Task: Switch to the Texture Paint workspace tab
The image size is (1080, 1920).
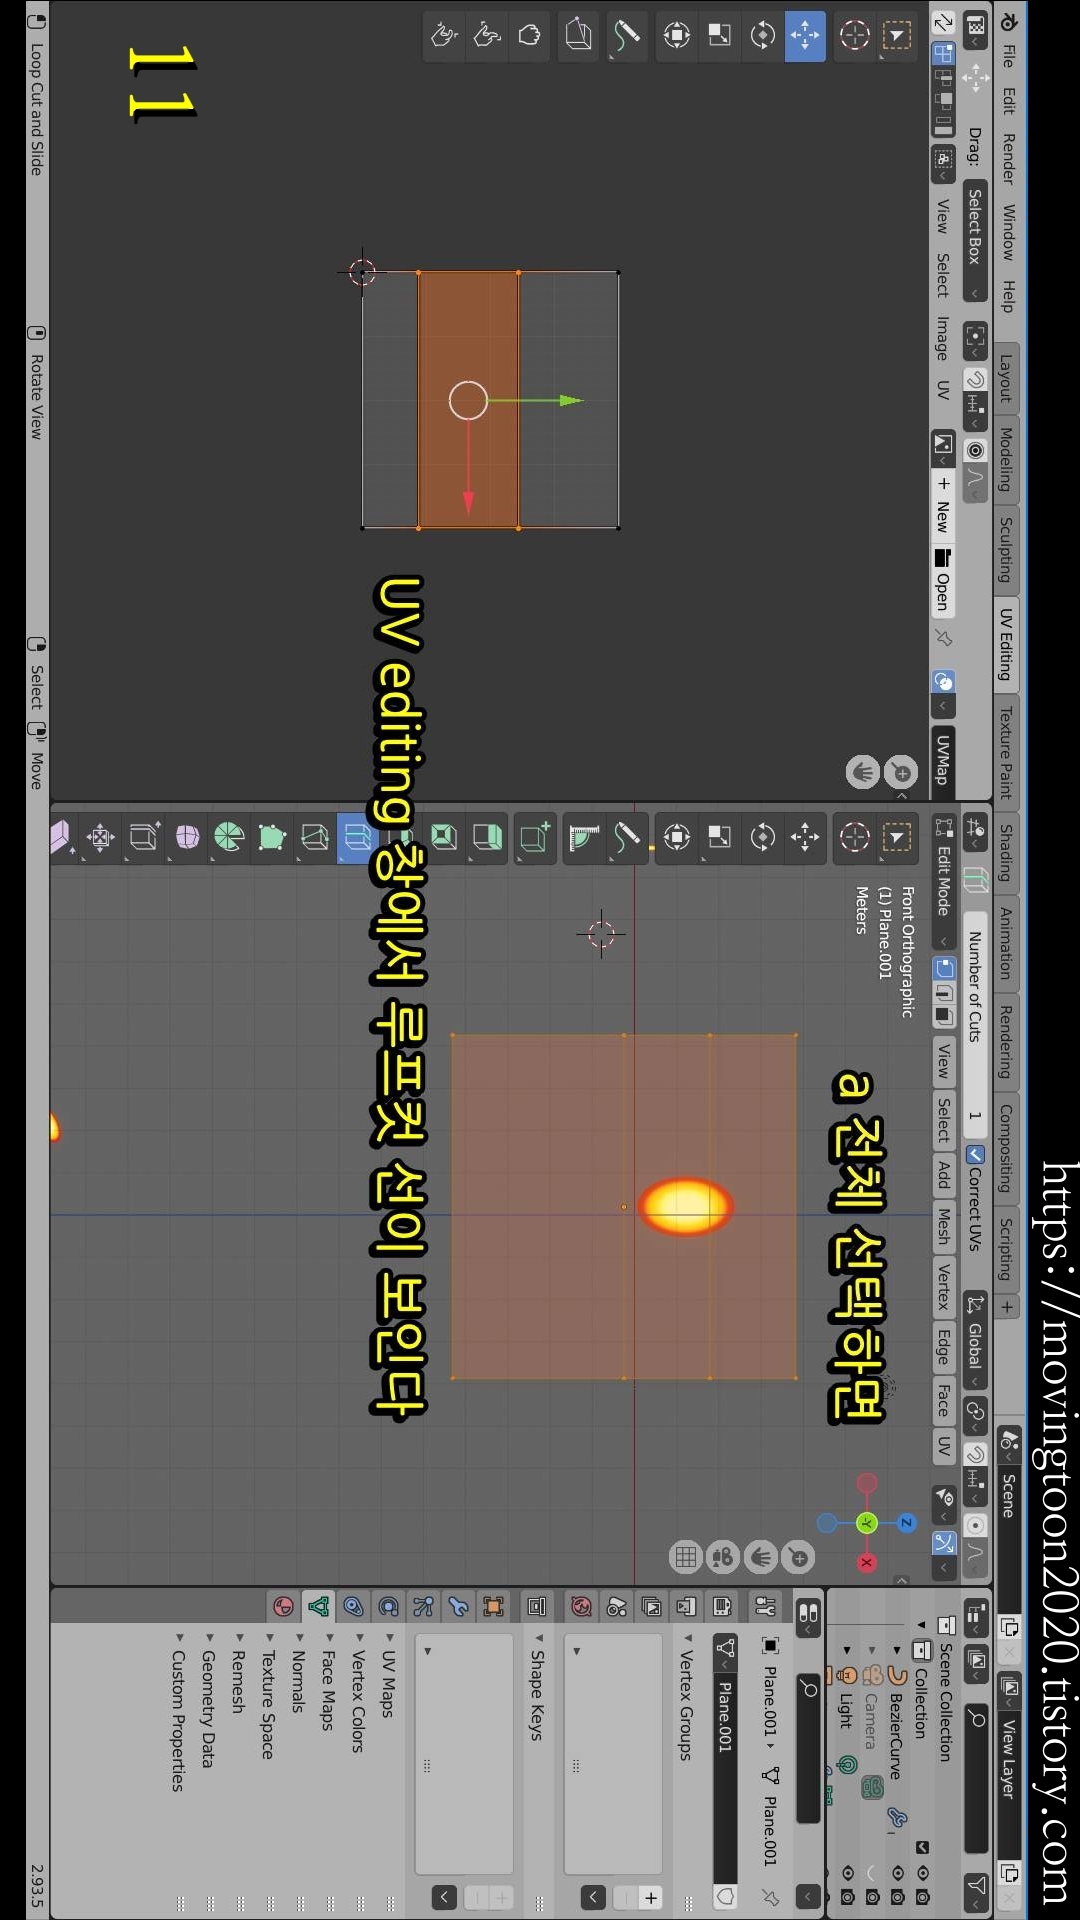Action: (x=1006, y=752)
